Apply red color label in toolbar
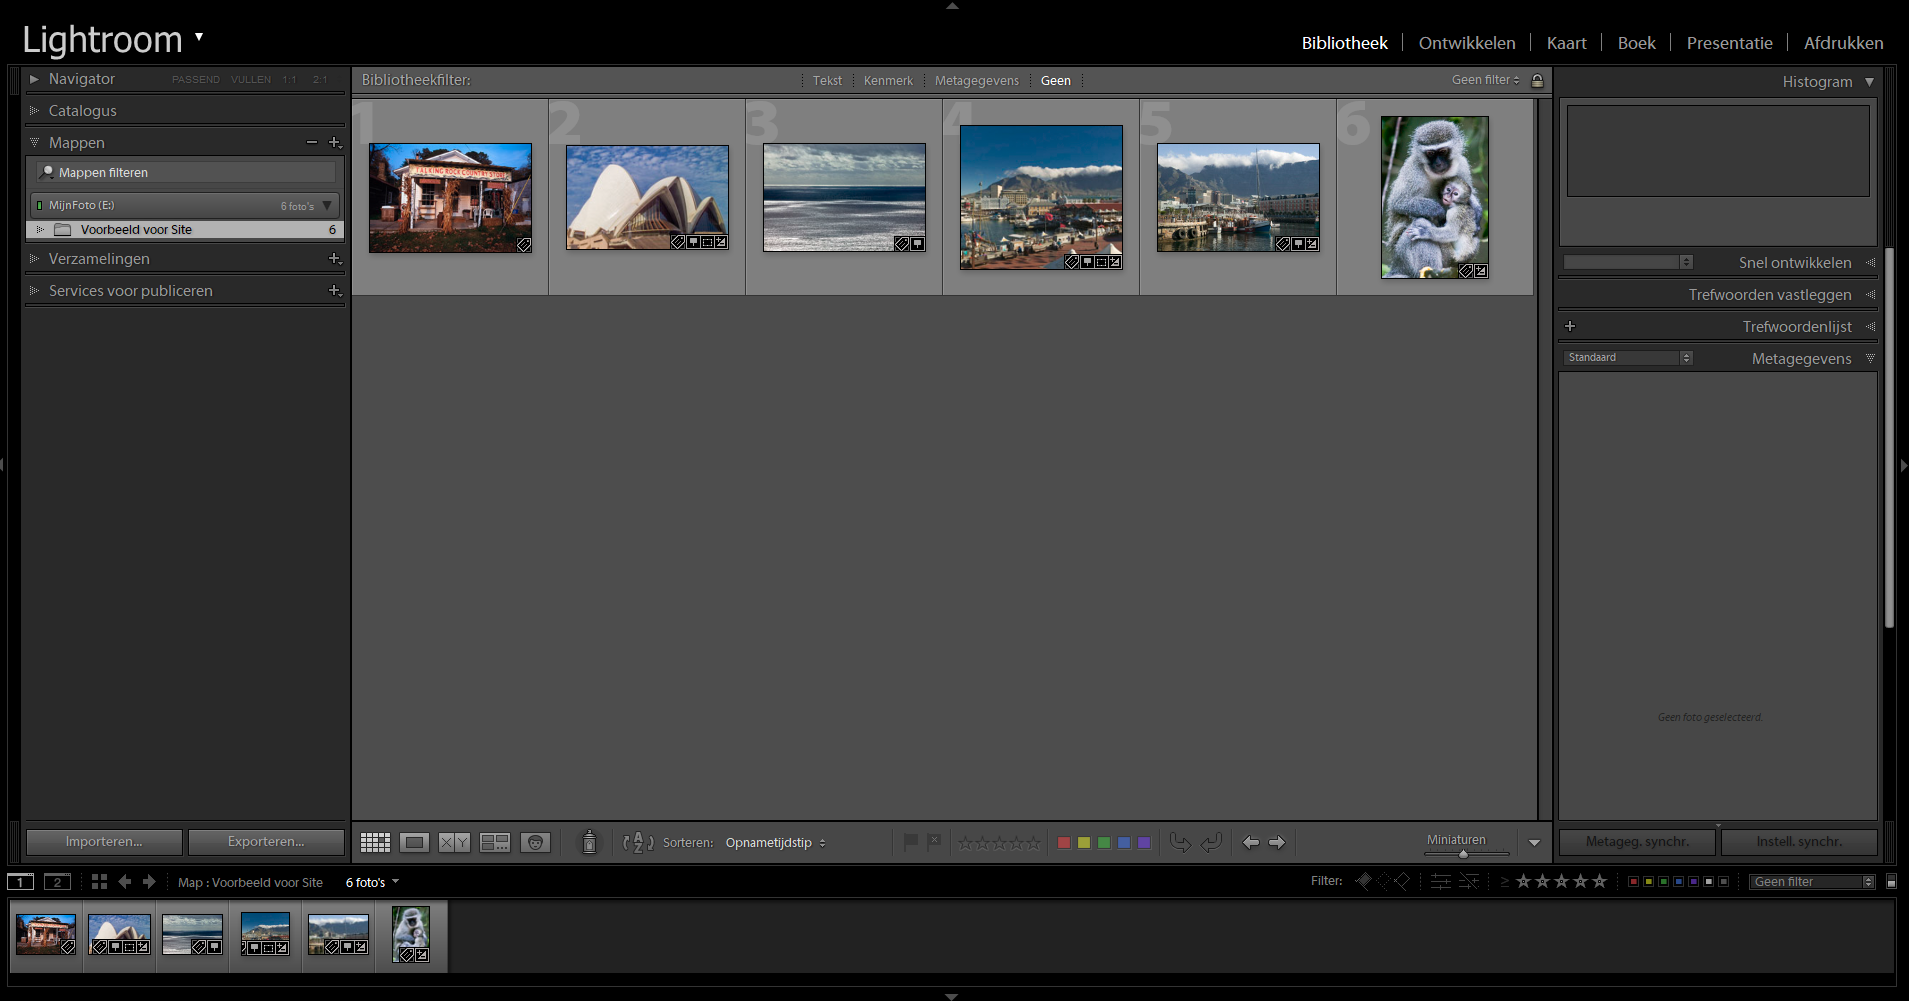 click(1064, 843)
